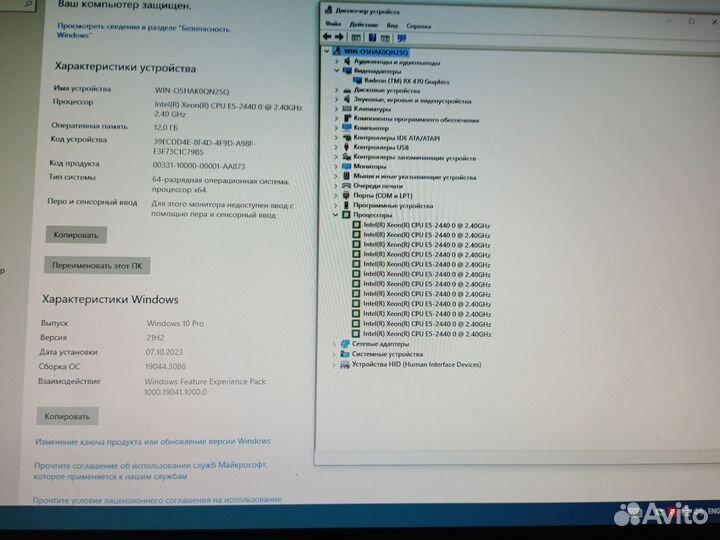This screenshot has width=720, height=540.
Task: Open the Справка menu in Device Manager
Action: pyautogui.click(x=419, y=26)
